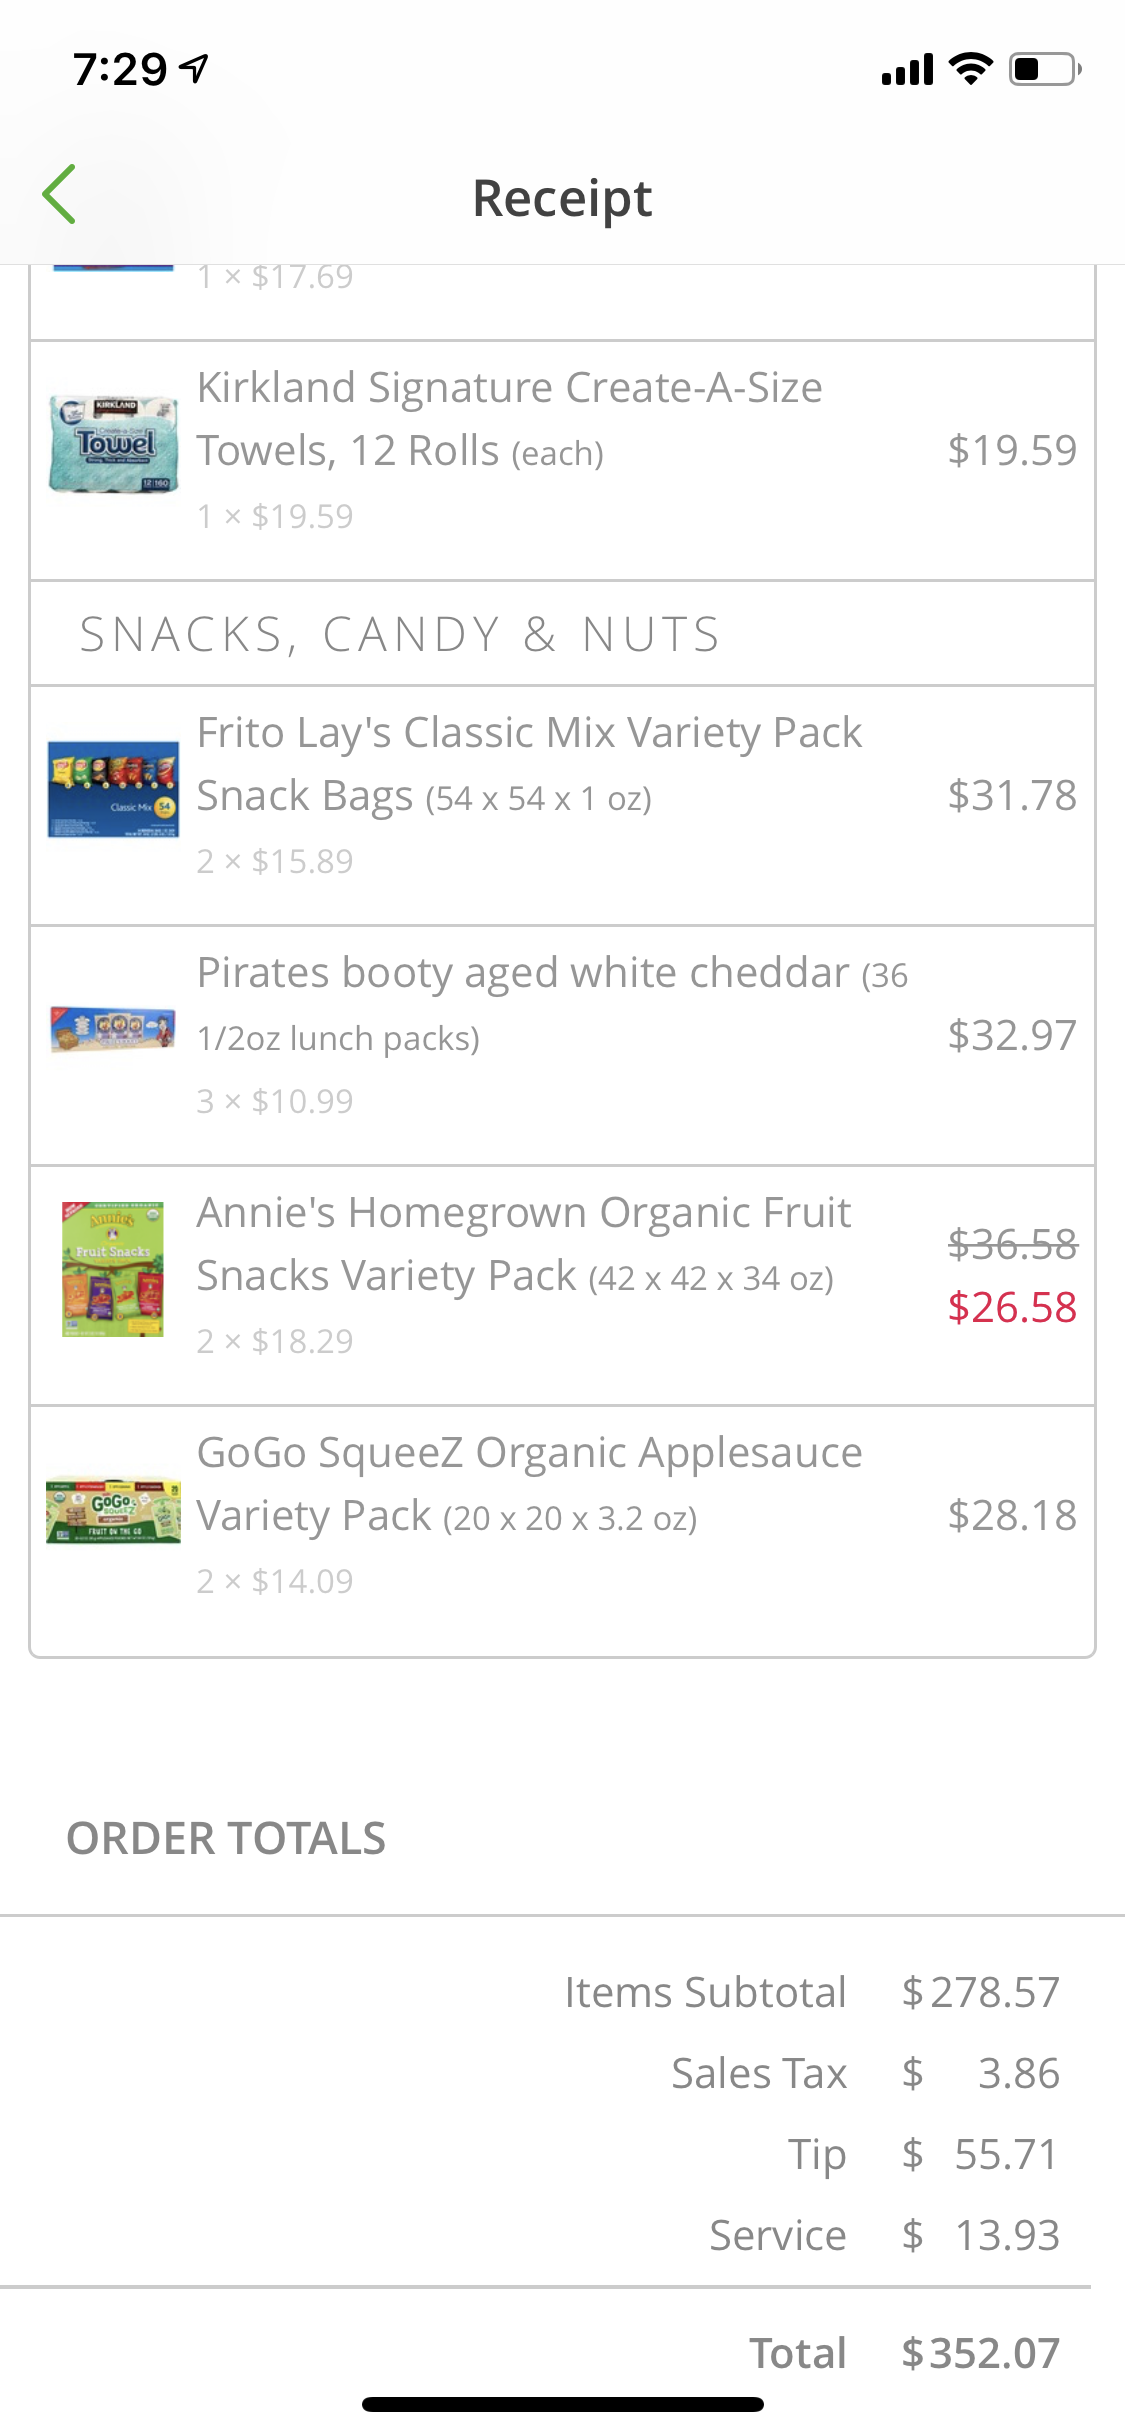The width and height of the screenshot is (1125, 2436).
Task: Select Kirkland Signature Create-A-Size Towels item name
Action: coord(509,418)
